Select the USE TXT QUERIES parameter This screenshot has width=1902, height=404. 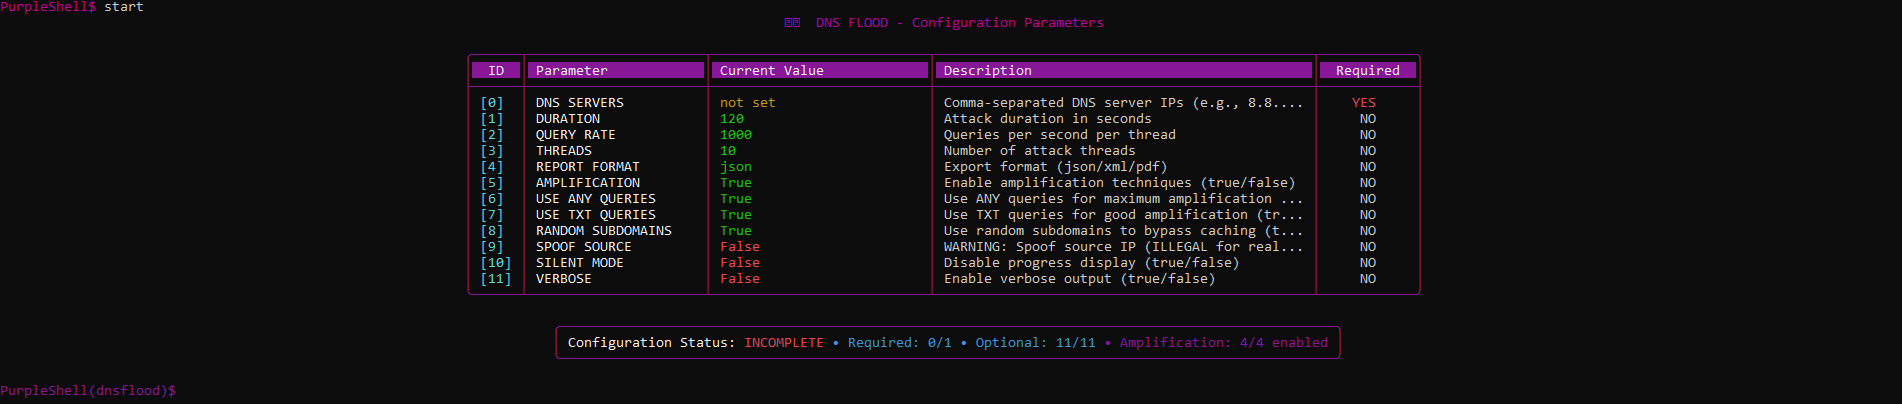596,215
